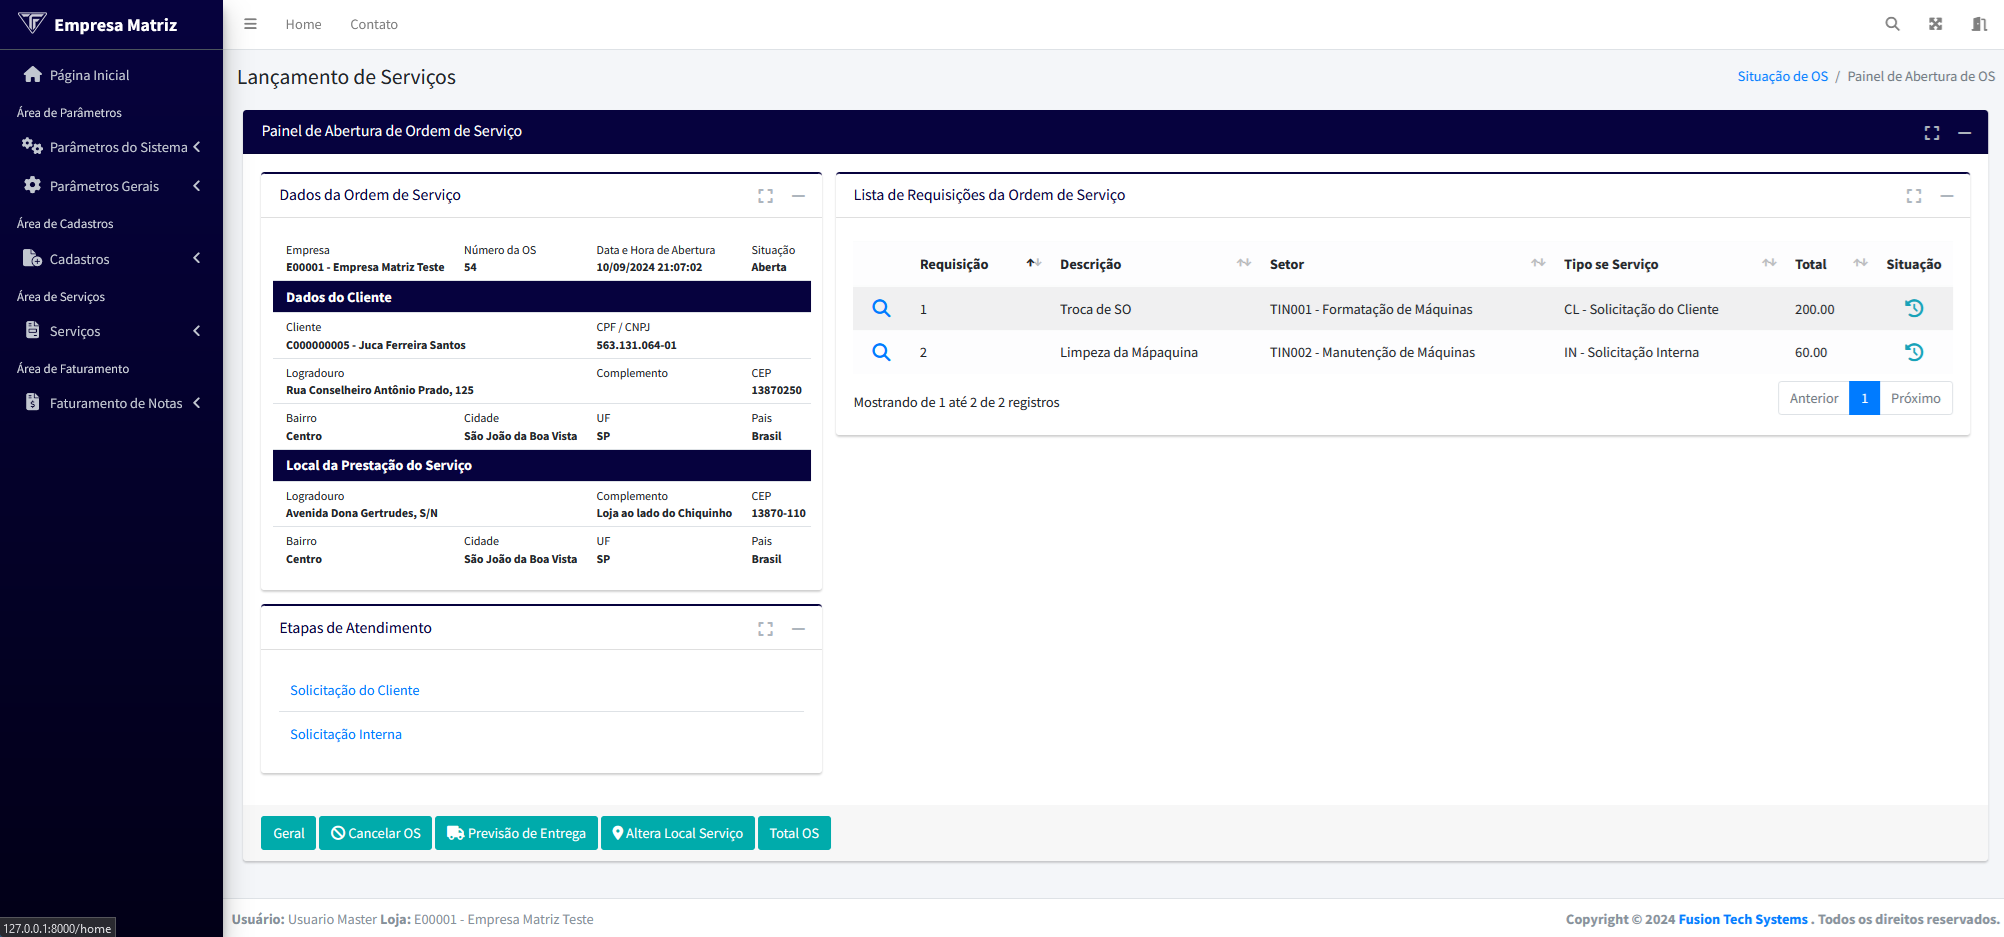Click the Empresa Matriz logo icon
2004x937 pixels.
click(32, 23)
